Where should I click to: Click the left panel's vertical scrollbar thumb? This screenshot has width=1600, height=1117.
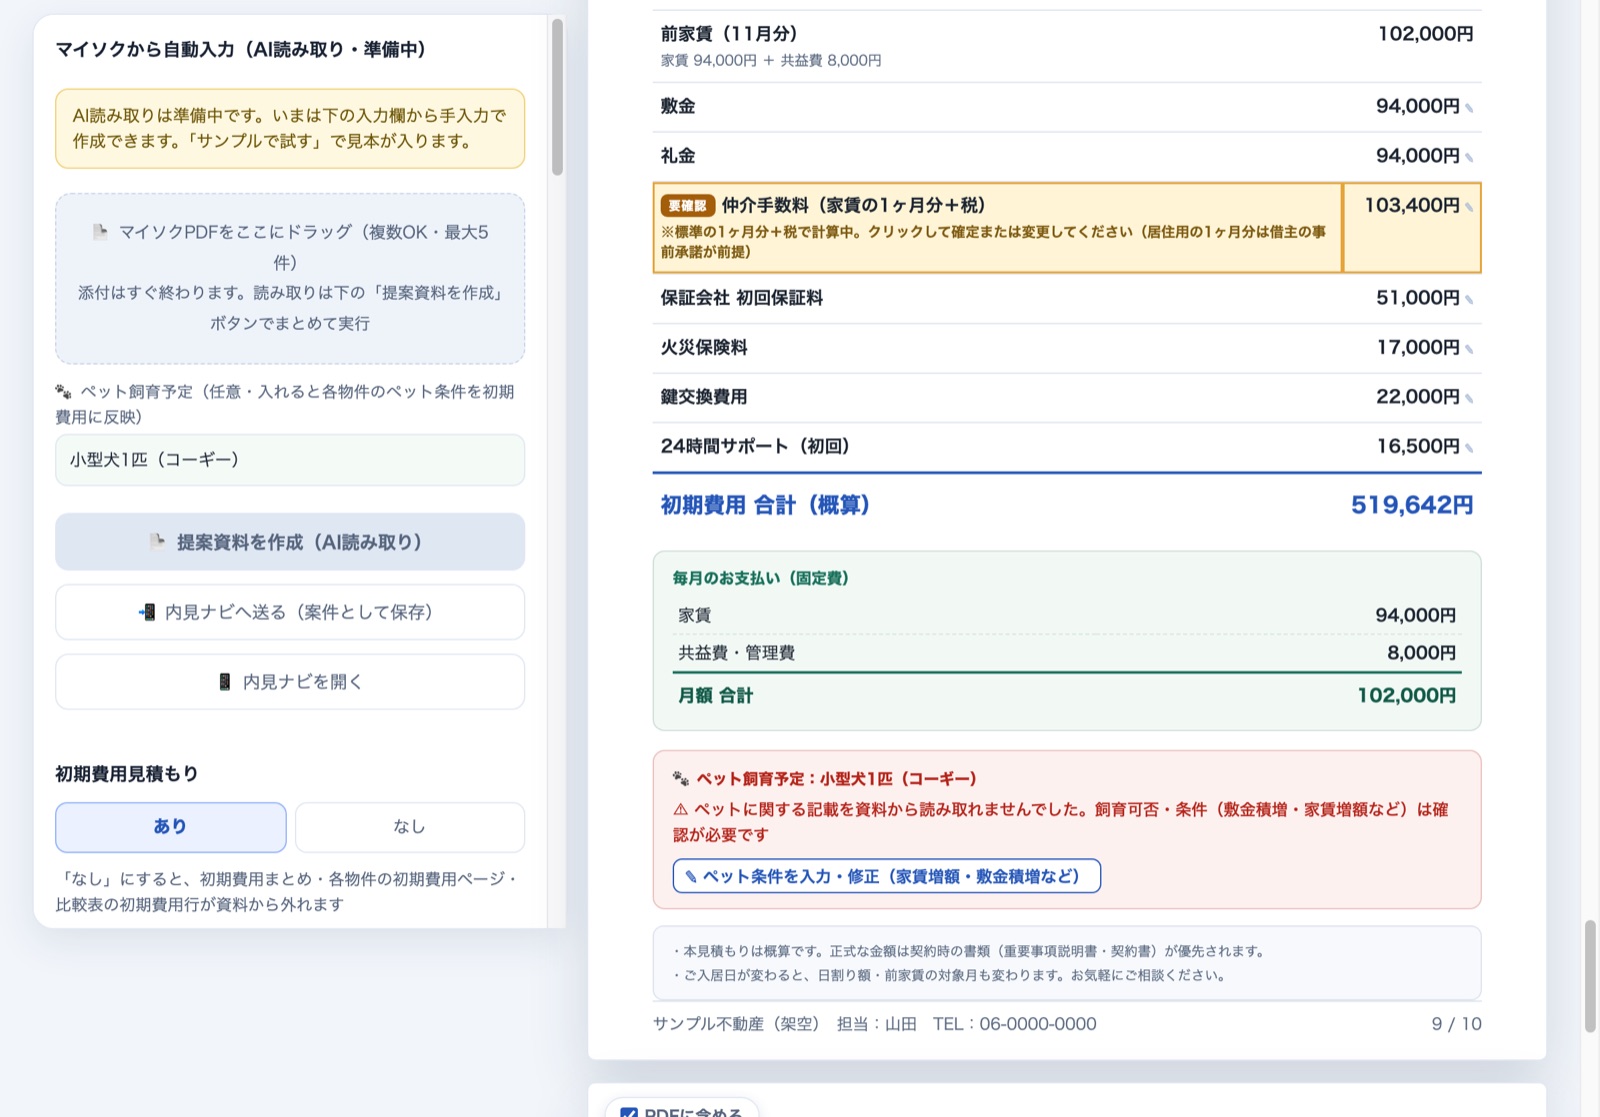557,97
